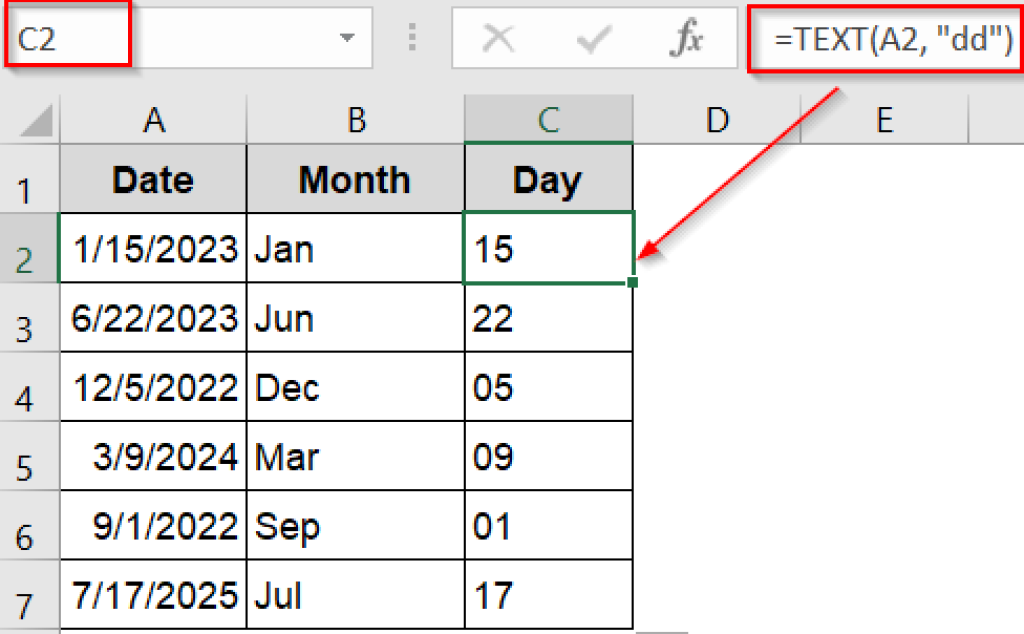This screenshot has height=634, width=1024.
Task: Click the vertical ellipsis next to Name Box
Action: pyautogui.click(x=411, y=38)
